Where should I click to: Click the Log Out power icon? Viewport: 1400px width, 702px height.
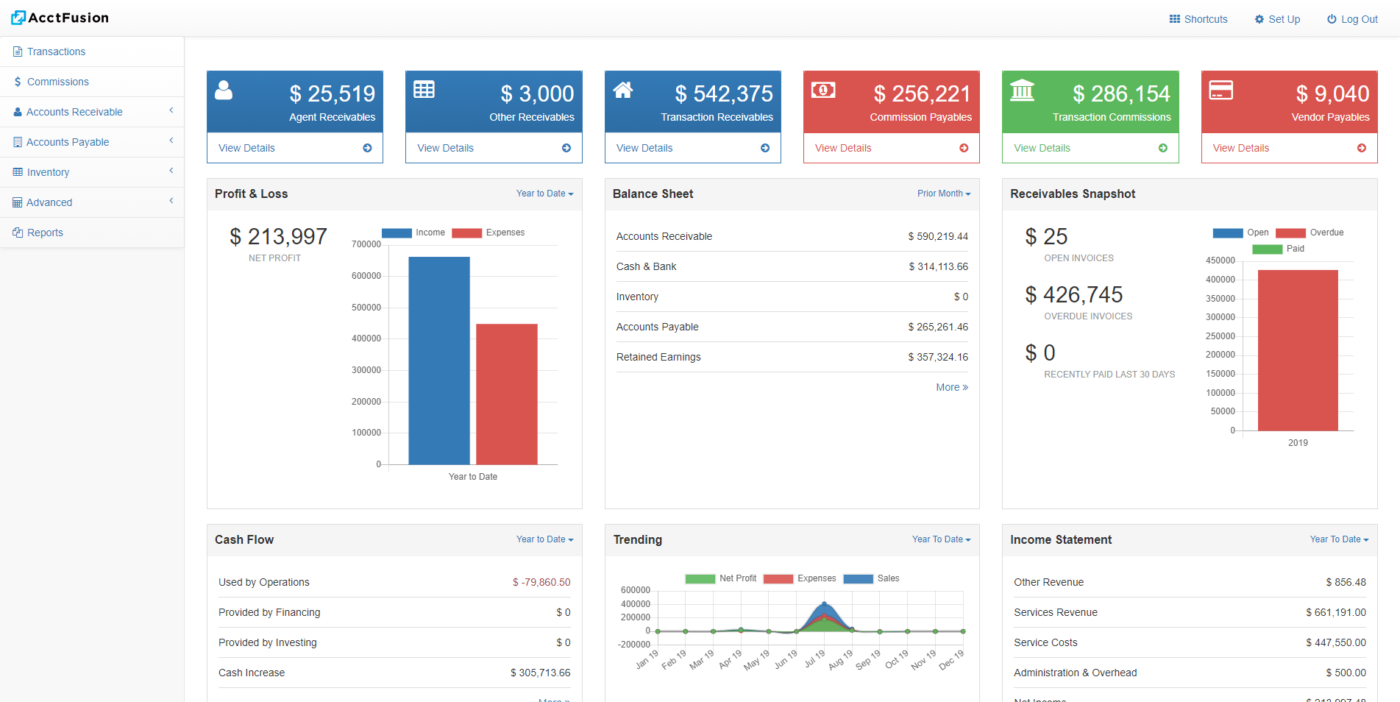coord(1330,18)
